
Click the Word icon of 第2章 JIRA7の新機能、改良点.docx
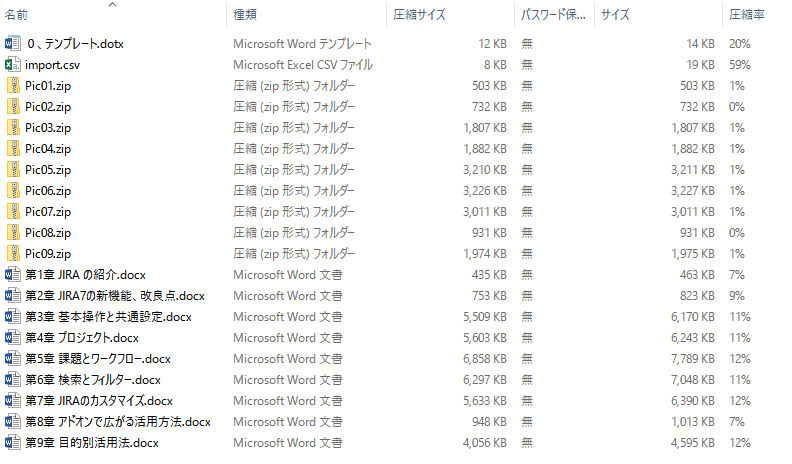point(13,296)
